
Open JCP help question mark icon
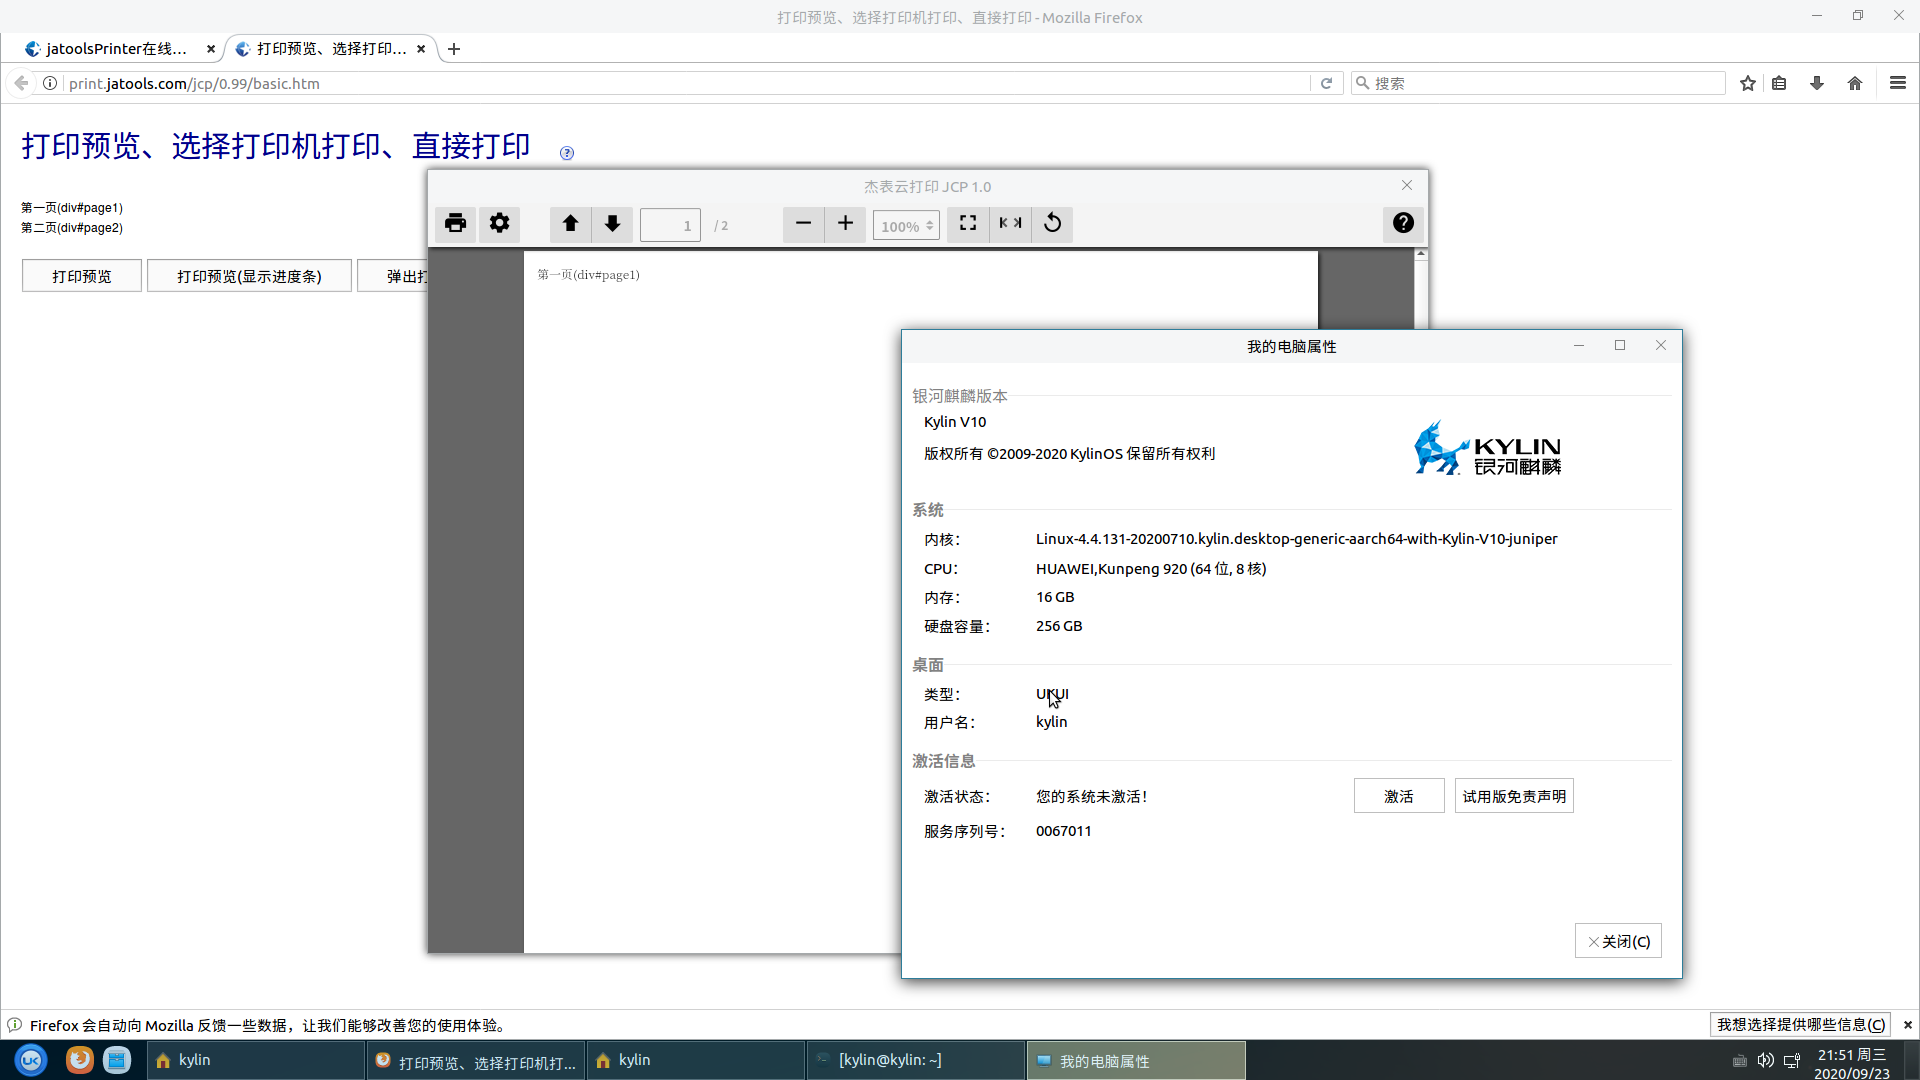tap(1403, 223)
